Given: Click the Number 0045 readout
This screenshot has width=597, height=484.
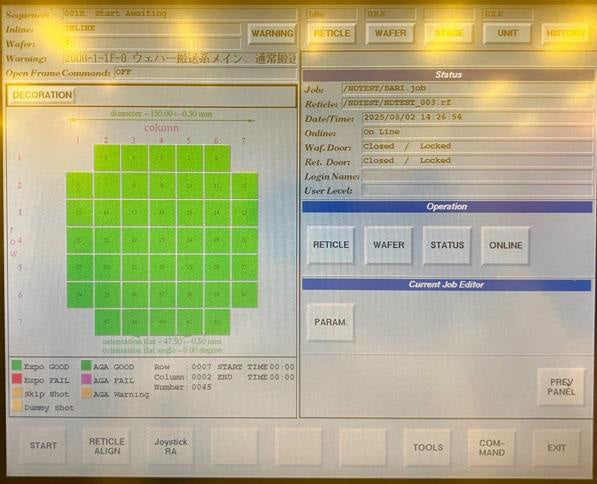Looking at the screenshot, I should pyautogui.click(x=183, y=387).
